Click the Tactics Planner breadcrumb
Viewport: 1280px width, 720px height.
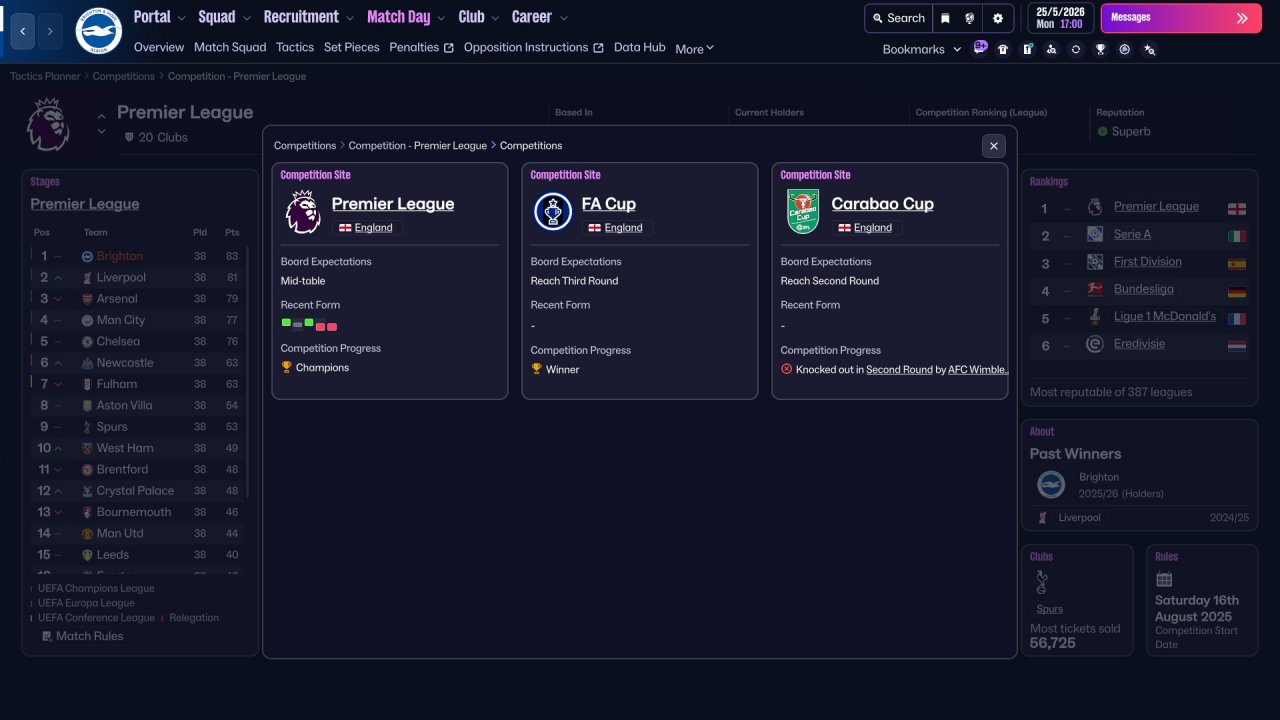pyautogui.click(x=45, y=76)
